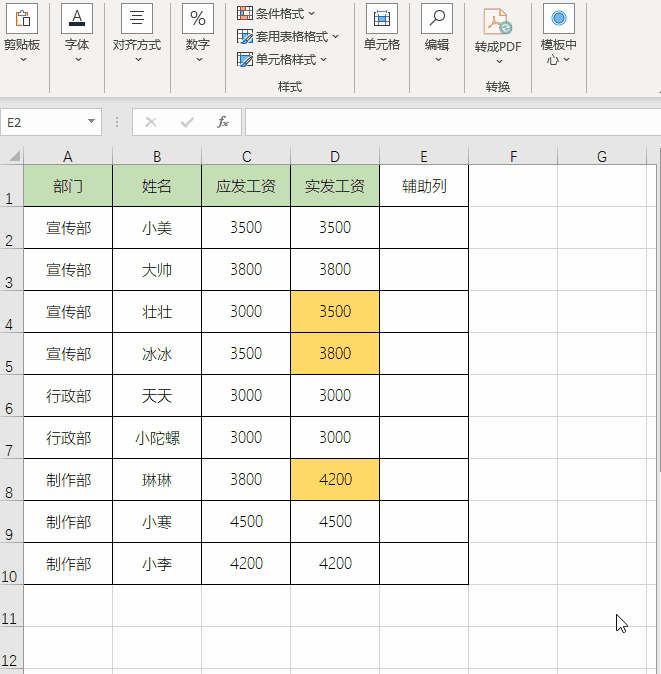This screenshot has width=661, height=674.
Task: Click the Name Box showing E2
Action: 51,123
